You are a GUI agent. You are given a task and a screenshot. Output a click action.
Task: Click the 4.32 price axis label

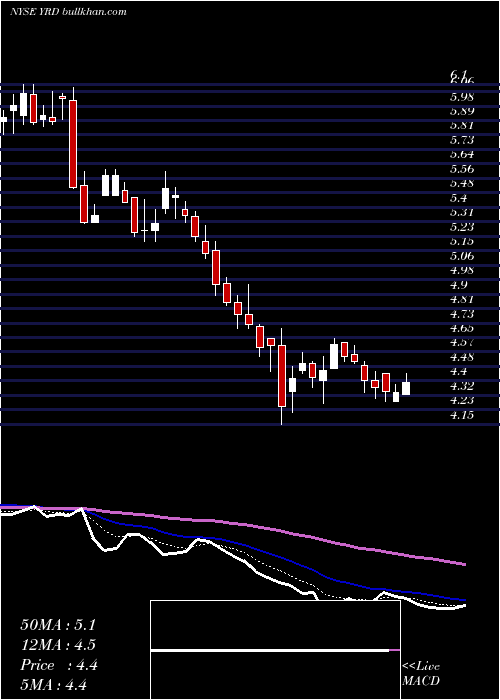pyautogui.click(x=462, y=386)
